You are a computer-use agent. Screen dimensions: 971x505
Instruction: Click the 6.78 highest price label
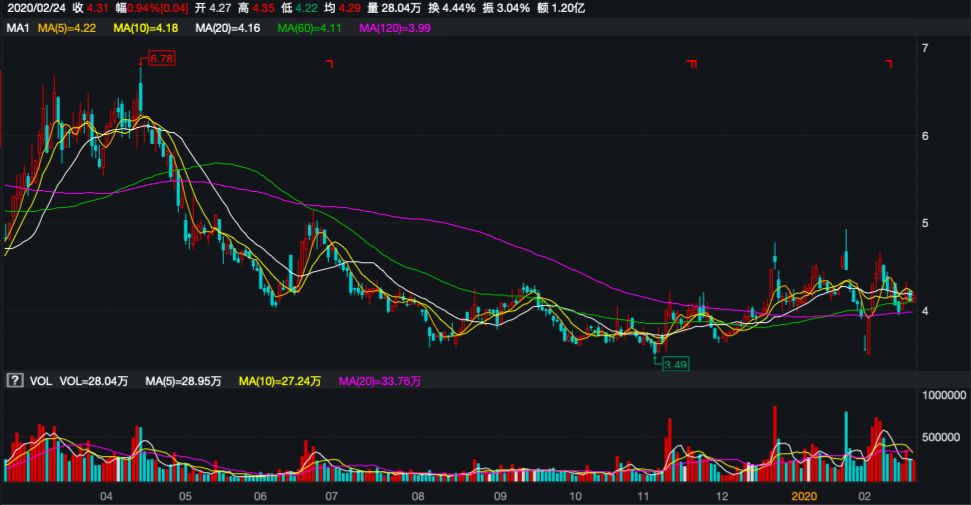click(x=161, y=60)
